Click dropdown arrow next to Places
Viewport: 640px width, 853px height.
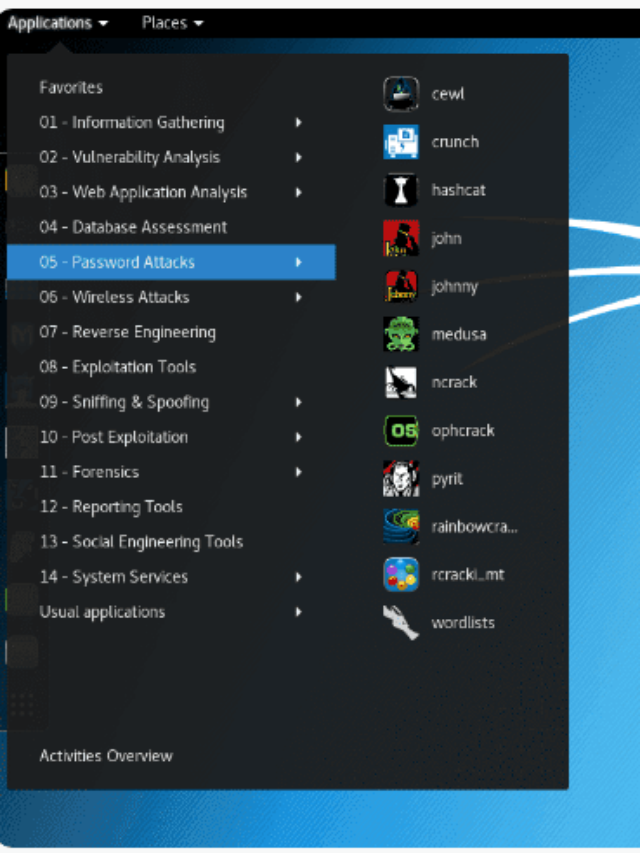199,23
